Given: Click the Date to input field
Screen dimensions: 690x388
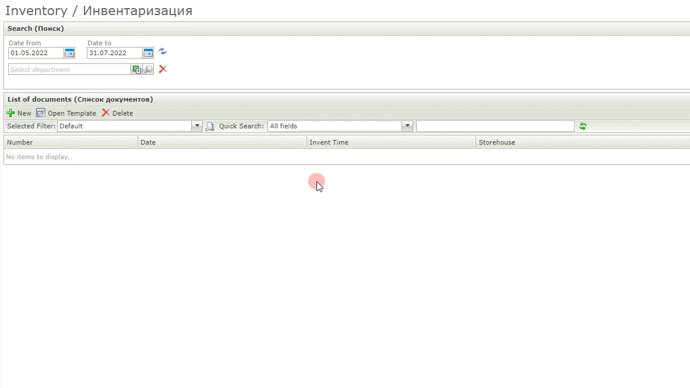Looking at the screenshot, I should click(x=115, y=53).
